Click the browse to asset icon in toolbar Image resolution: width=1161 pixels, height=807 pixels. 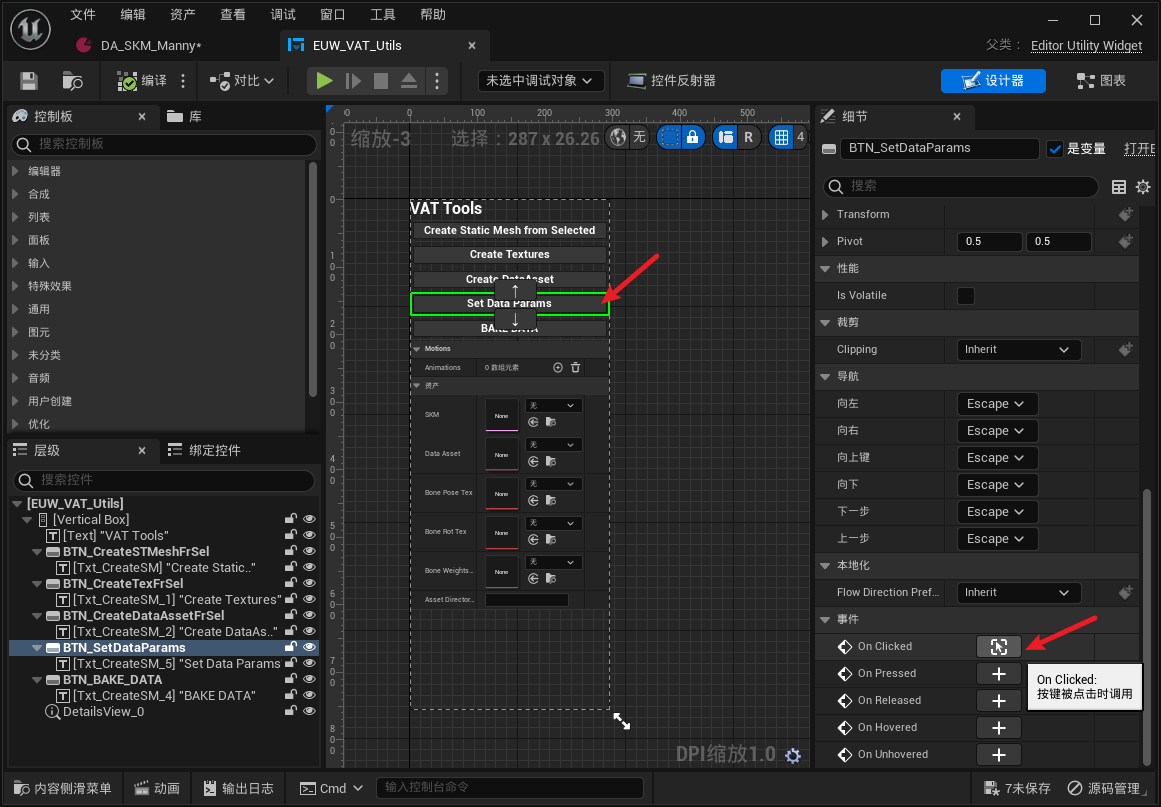click(72, 81)
